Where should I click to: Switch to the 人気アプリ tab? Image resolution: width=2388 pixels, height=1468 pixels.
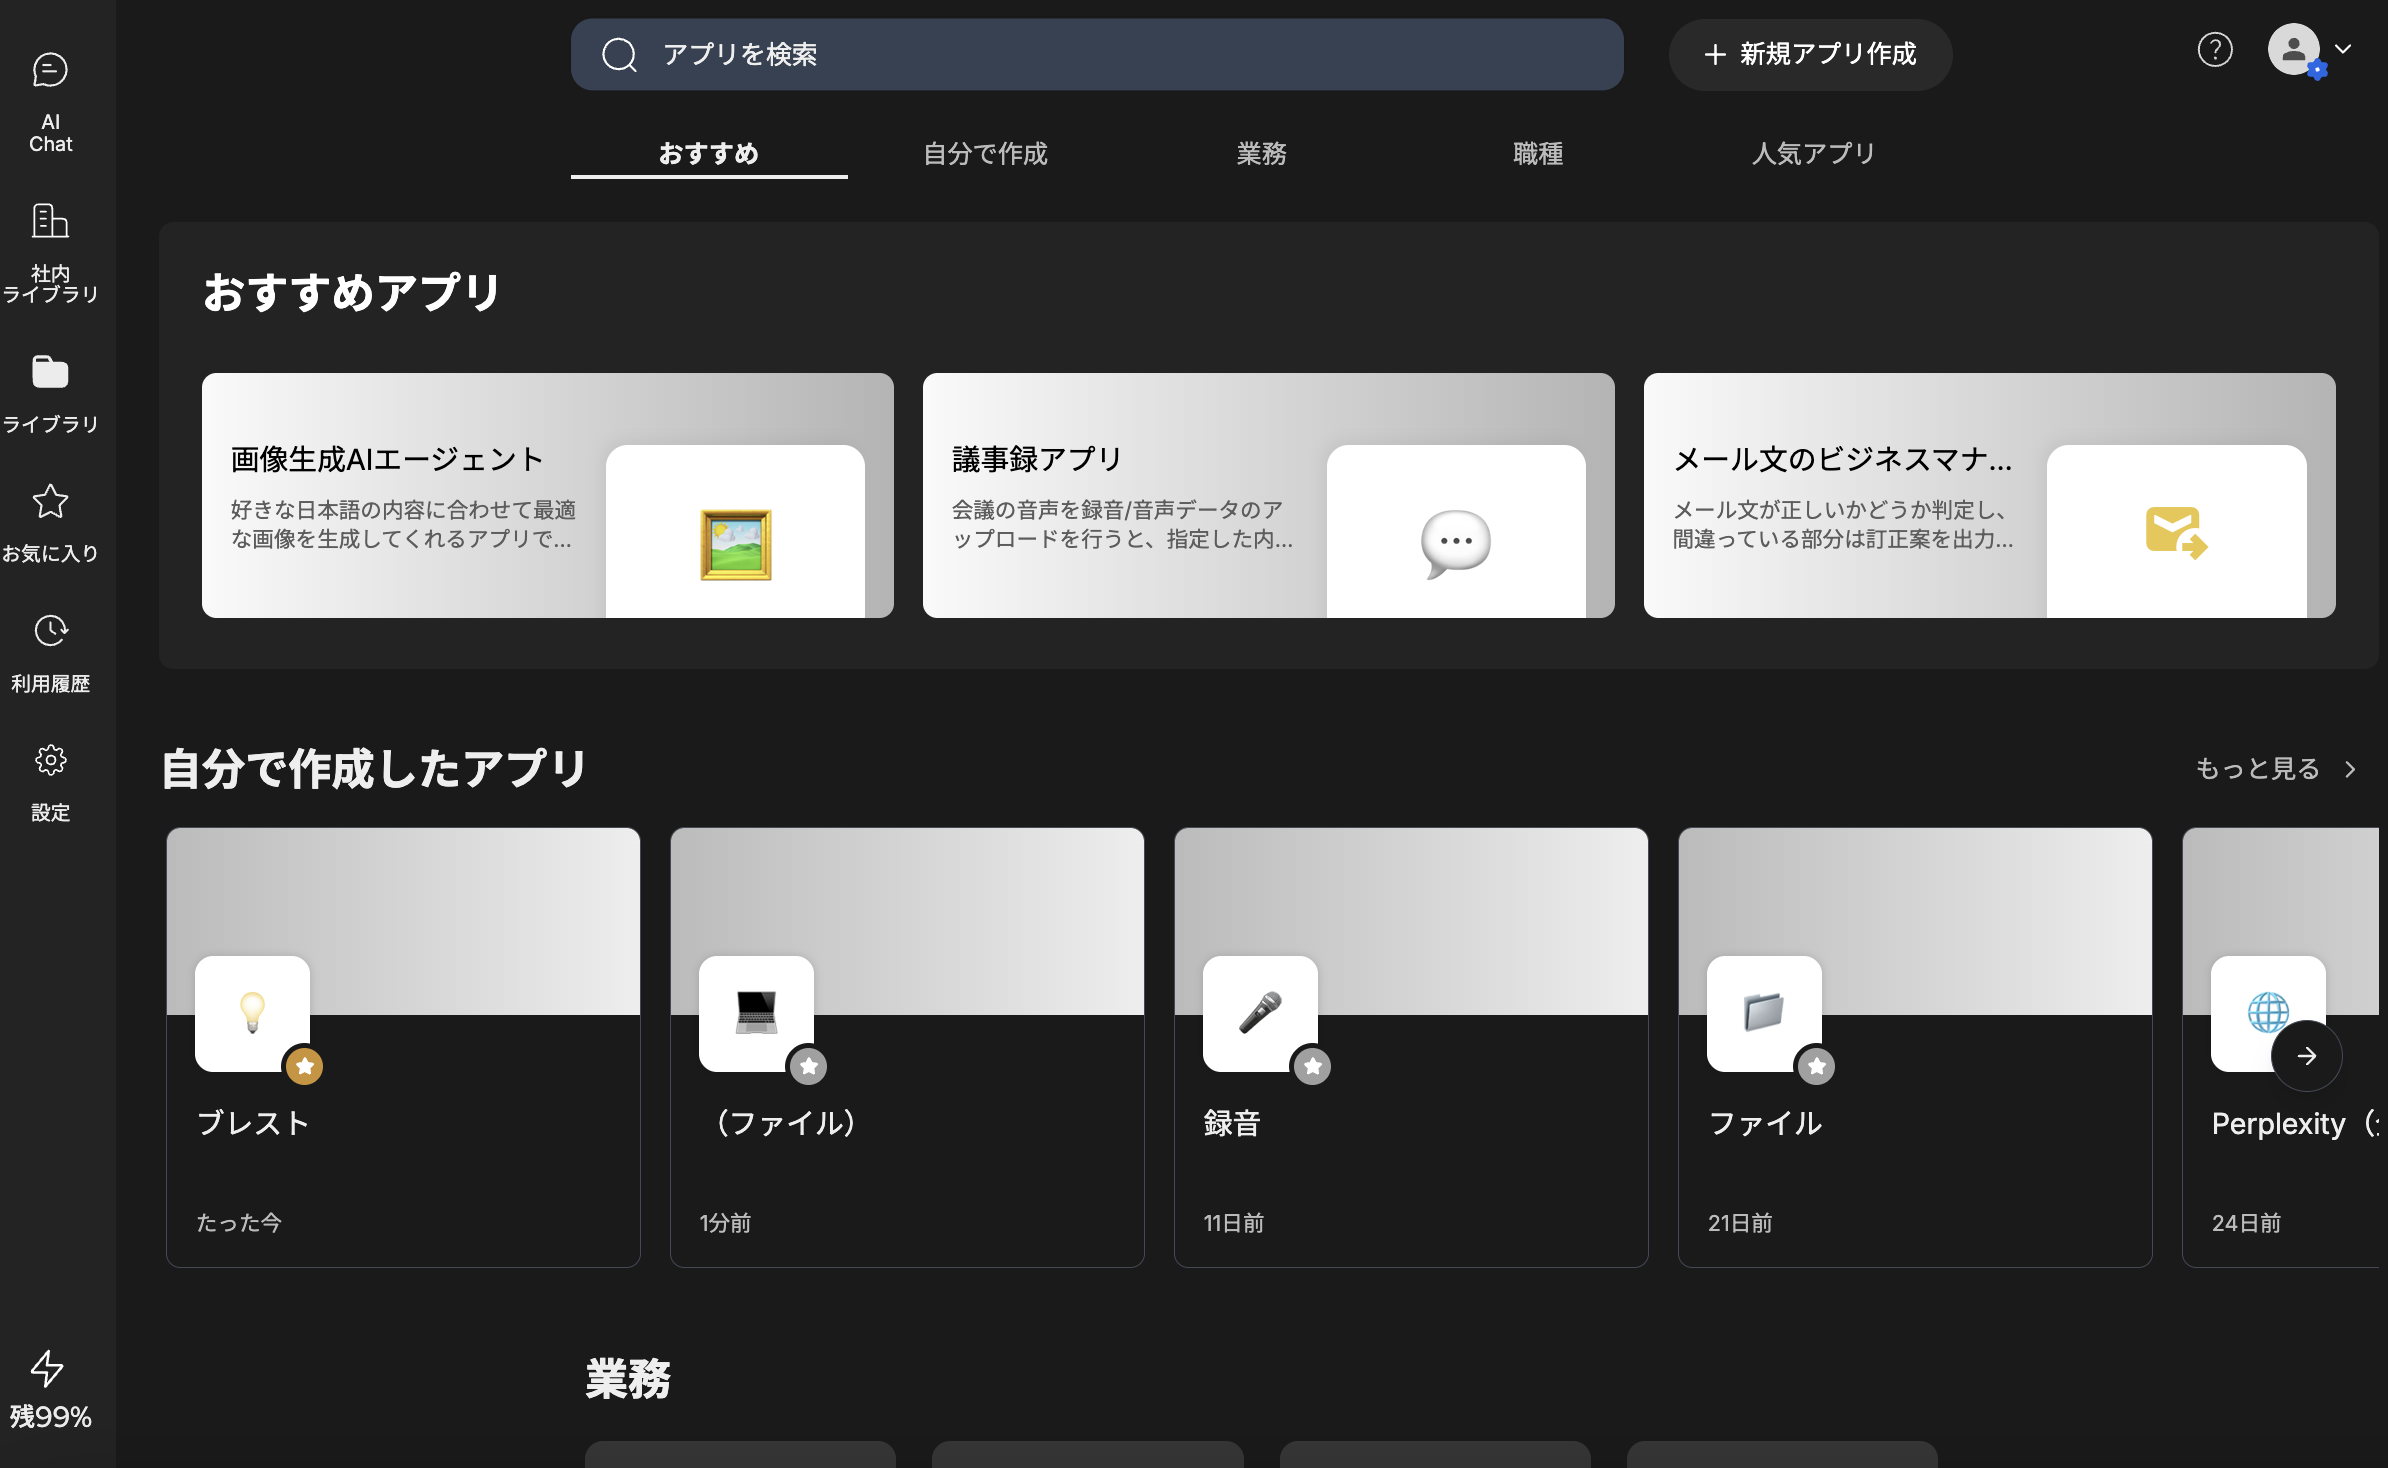[x=1813, y=153]
